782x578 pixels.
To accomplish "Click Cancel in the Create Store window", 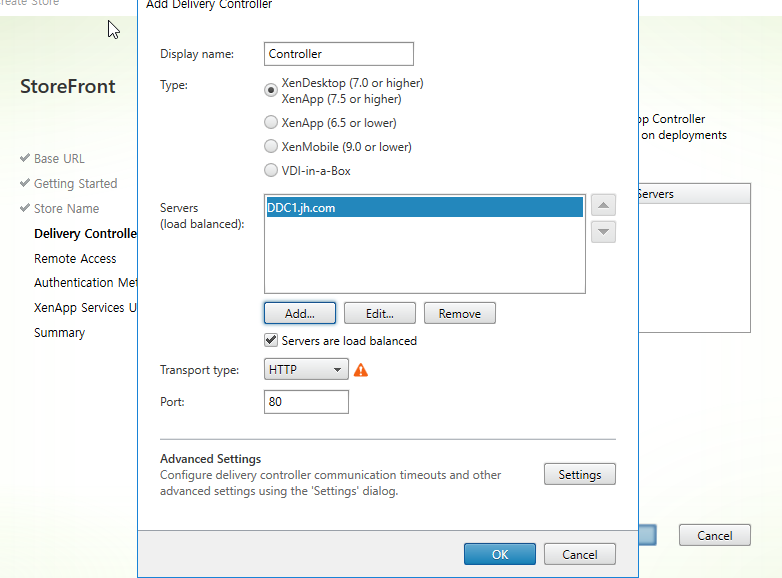I will [714, 535].
